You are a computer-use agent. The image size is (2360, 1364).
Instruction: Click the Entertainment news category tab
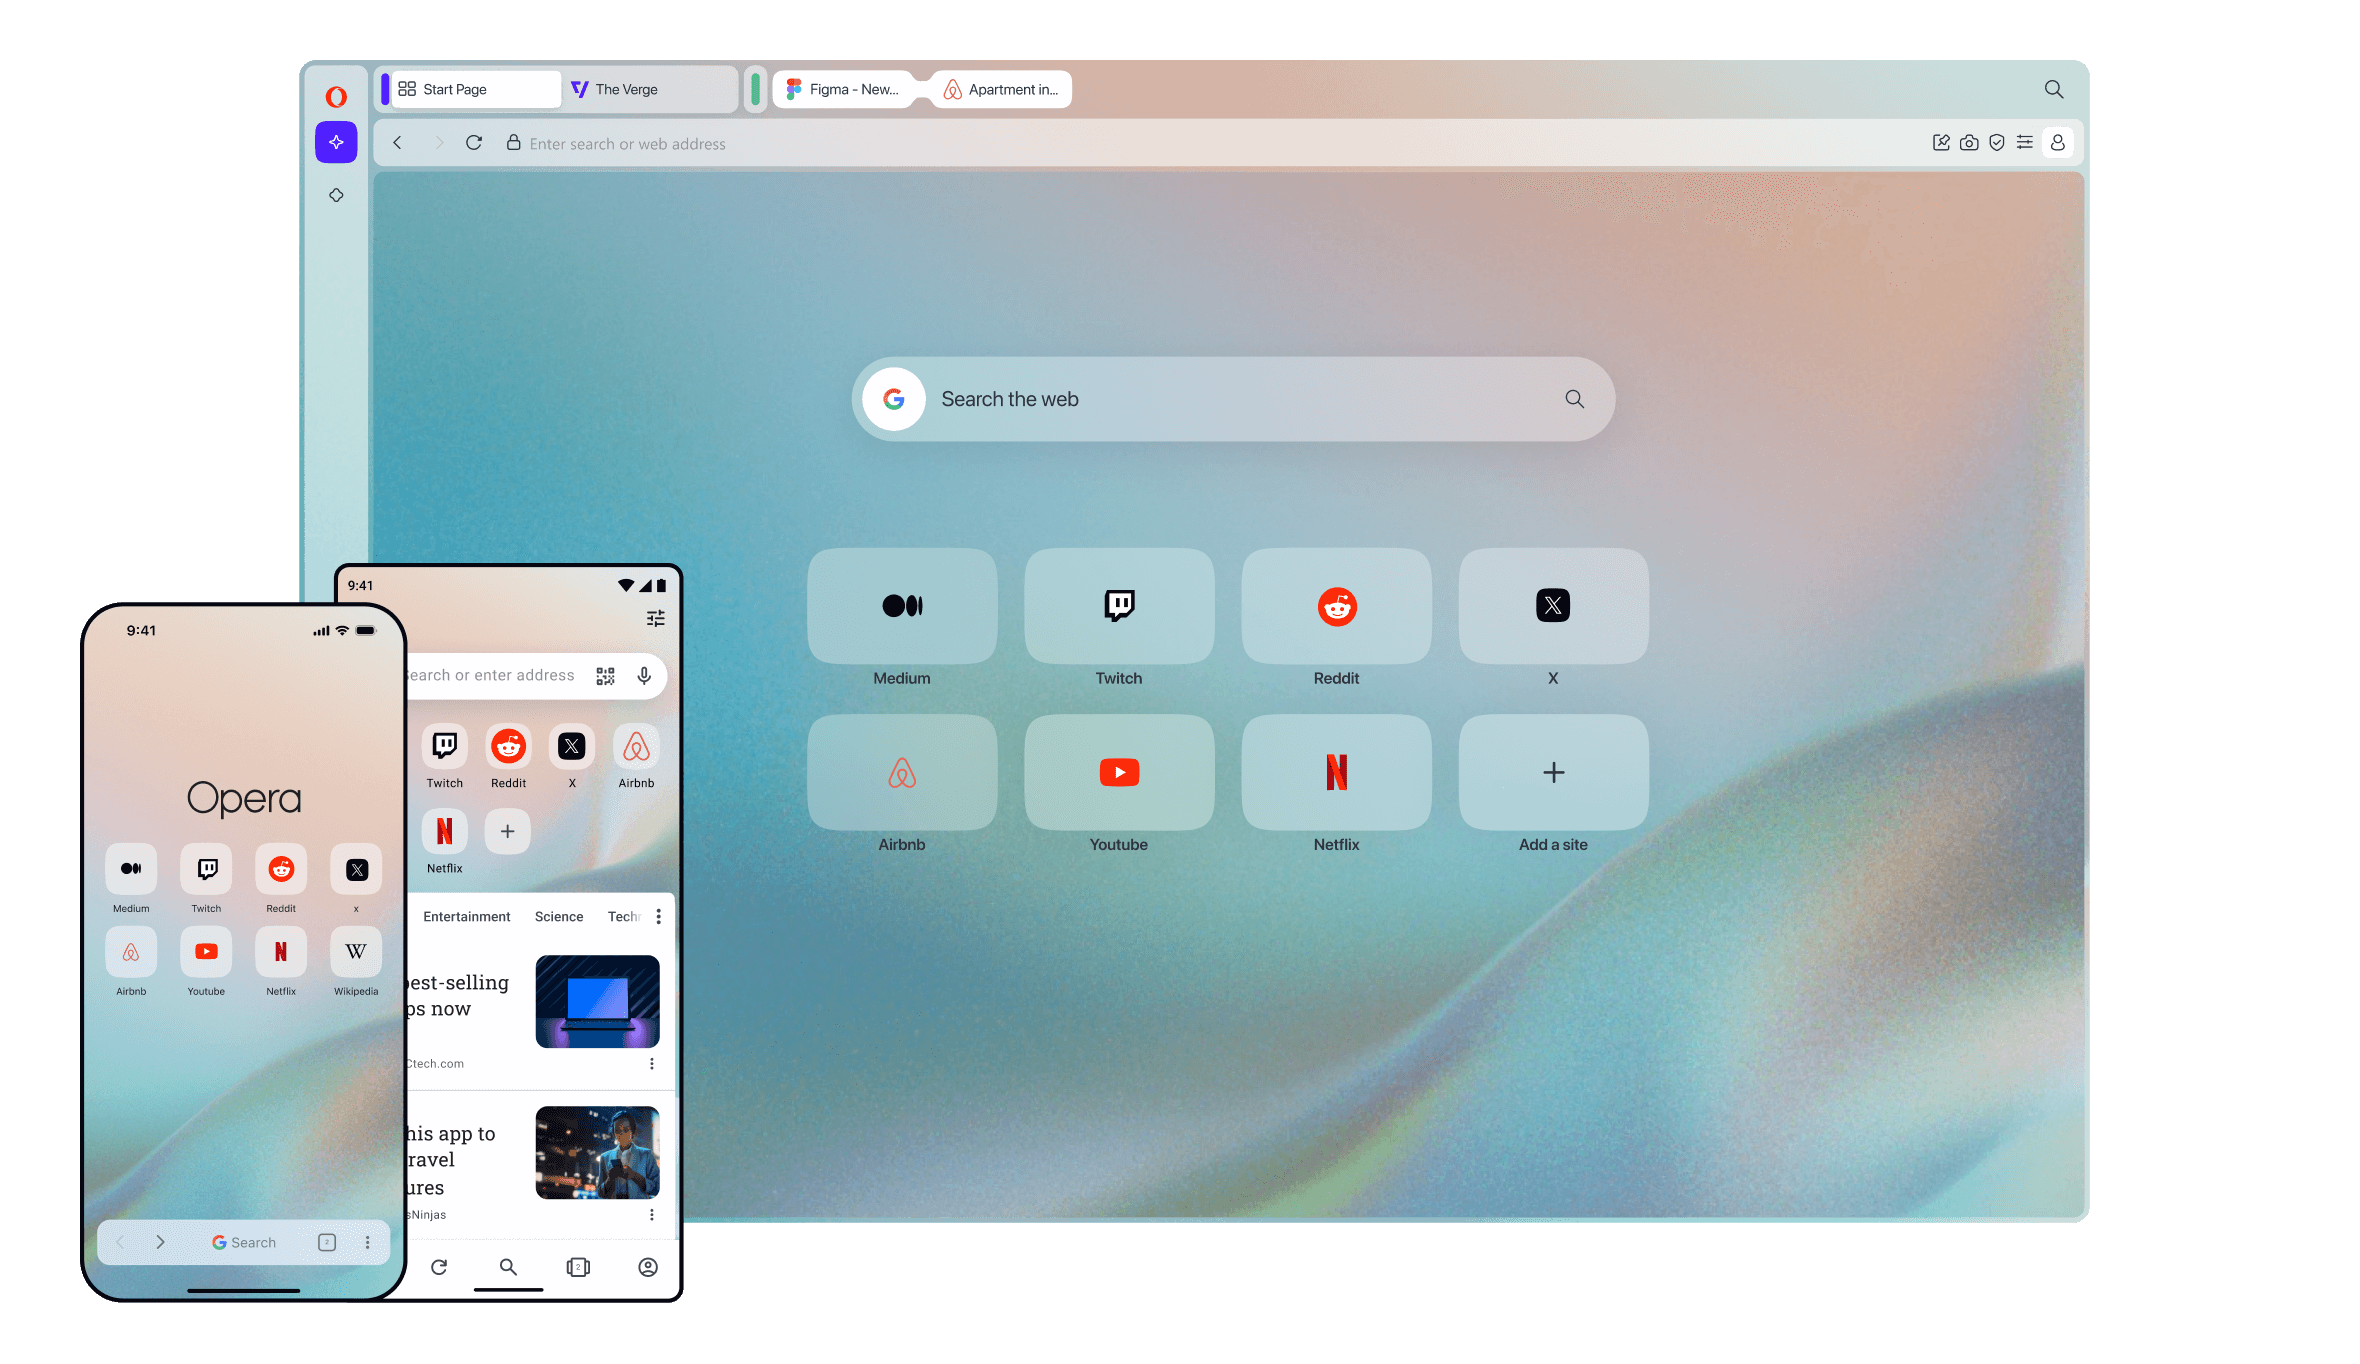[466, 916]
